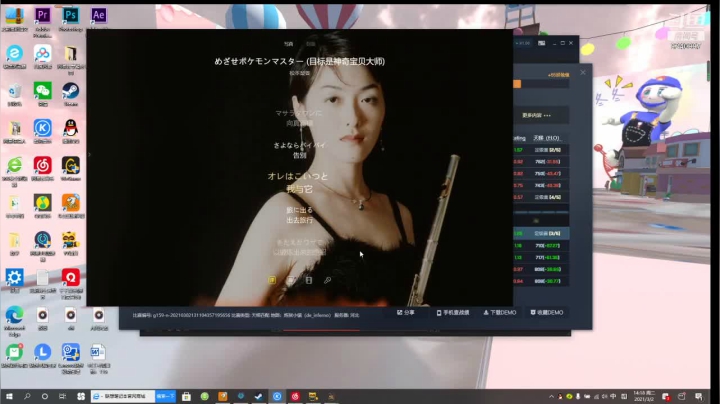Viewport: 720px width, 404px height.
Task: Open the notification center icon
Action: (x=698, y=396)
